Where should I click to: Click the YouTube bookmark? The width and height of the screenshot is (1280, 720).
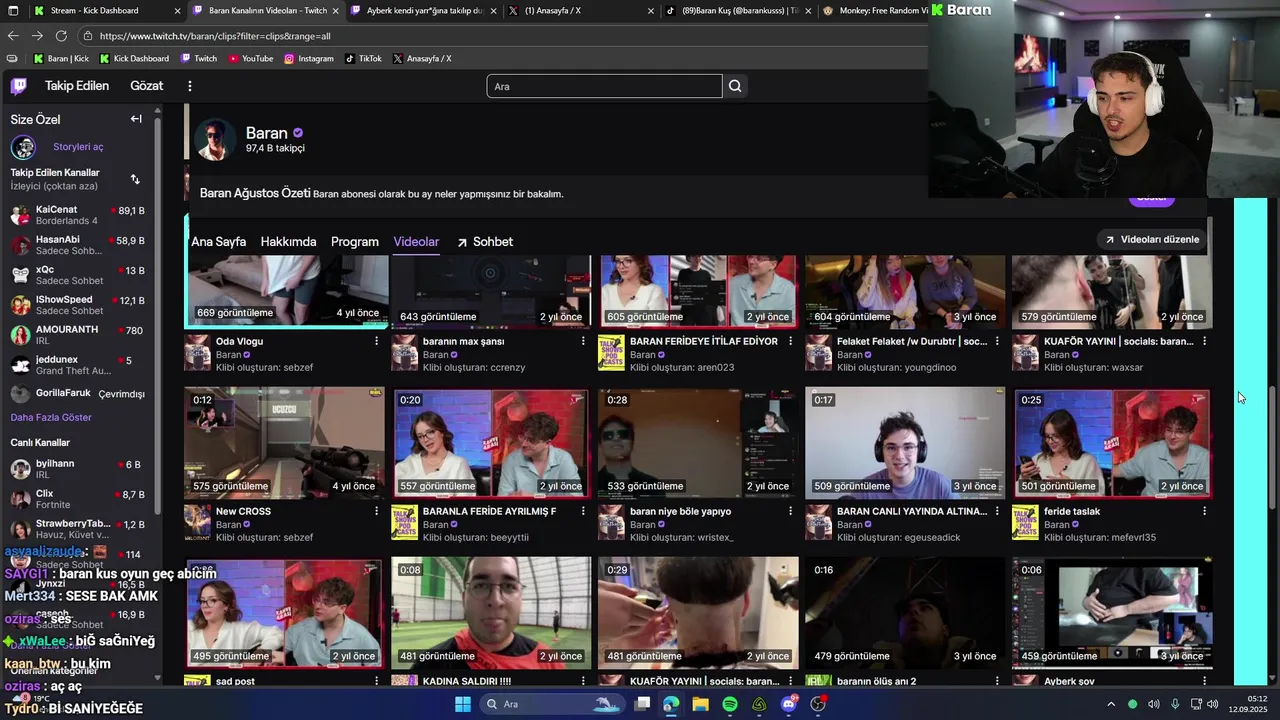coord(250,59)
